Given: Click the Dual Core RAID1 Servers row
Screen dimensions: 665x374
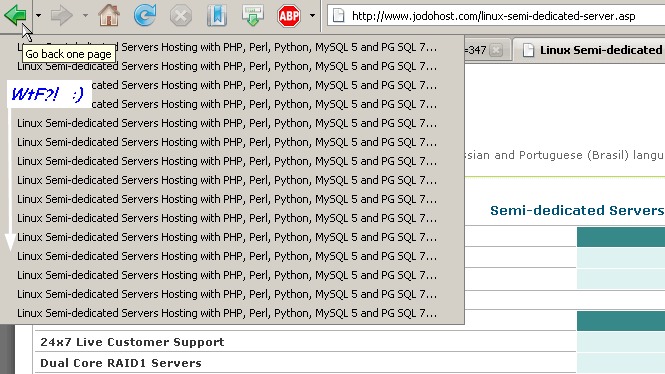Looking at the screenshot, I should [x=305, y=363].
